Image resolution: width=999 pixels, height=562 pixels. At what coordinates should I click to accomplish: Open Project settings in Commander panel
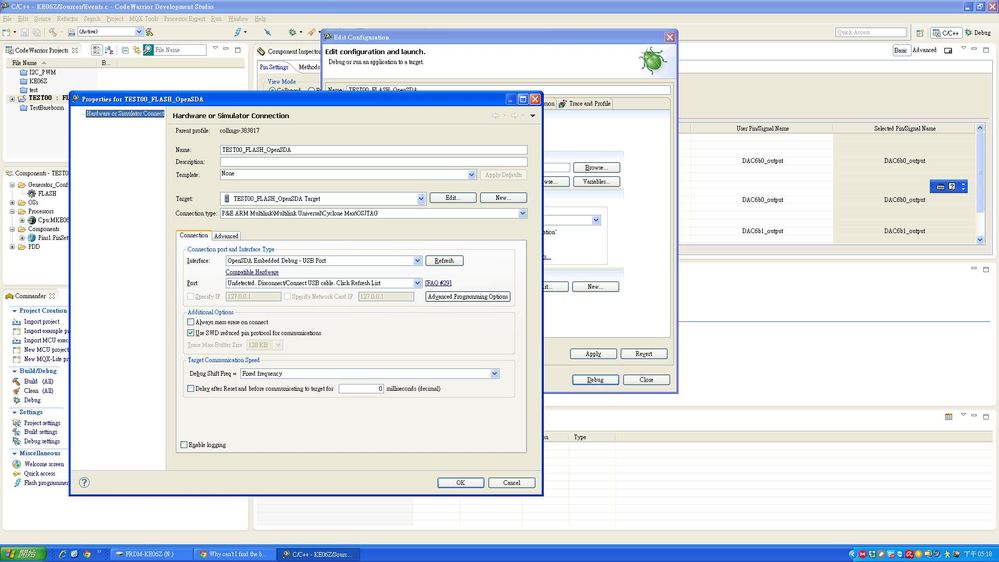[42, 423]
